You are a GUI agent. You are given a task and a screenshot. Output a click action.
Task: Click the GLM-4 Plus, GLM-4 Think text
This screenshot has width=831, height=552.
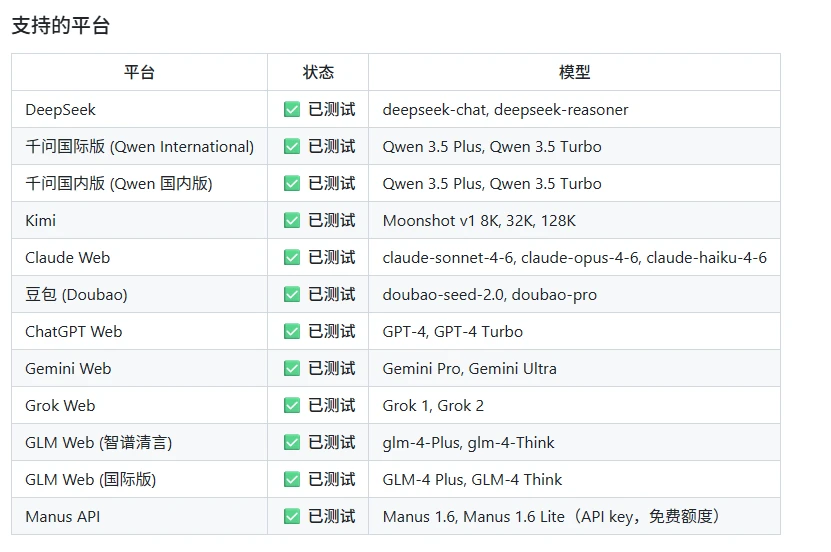coord(472,479)
